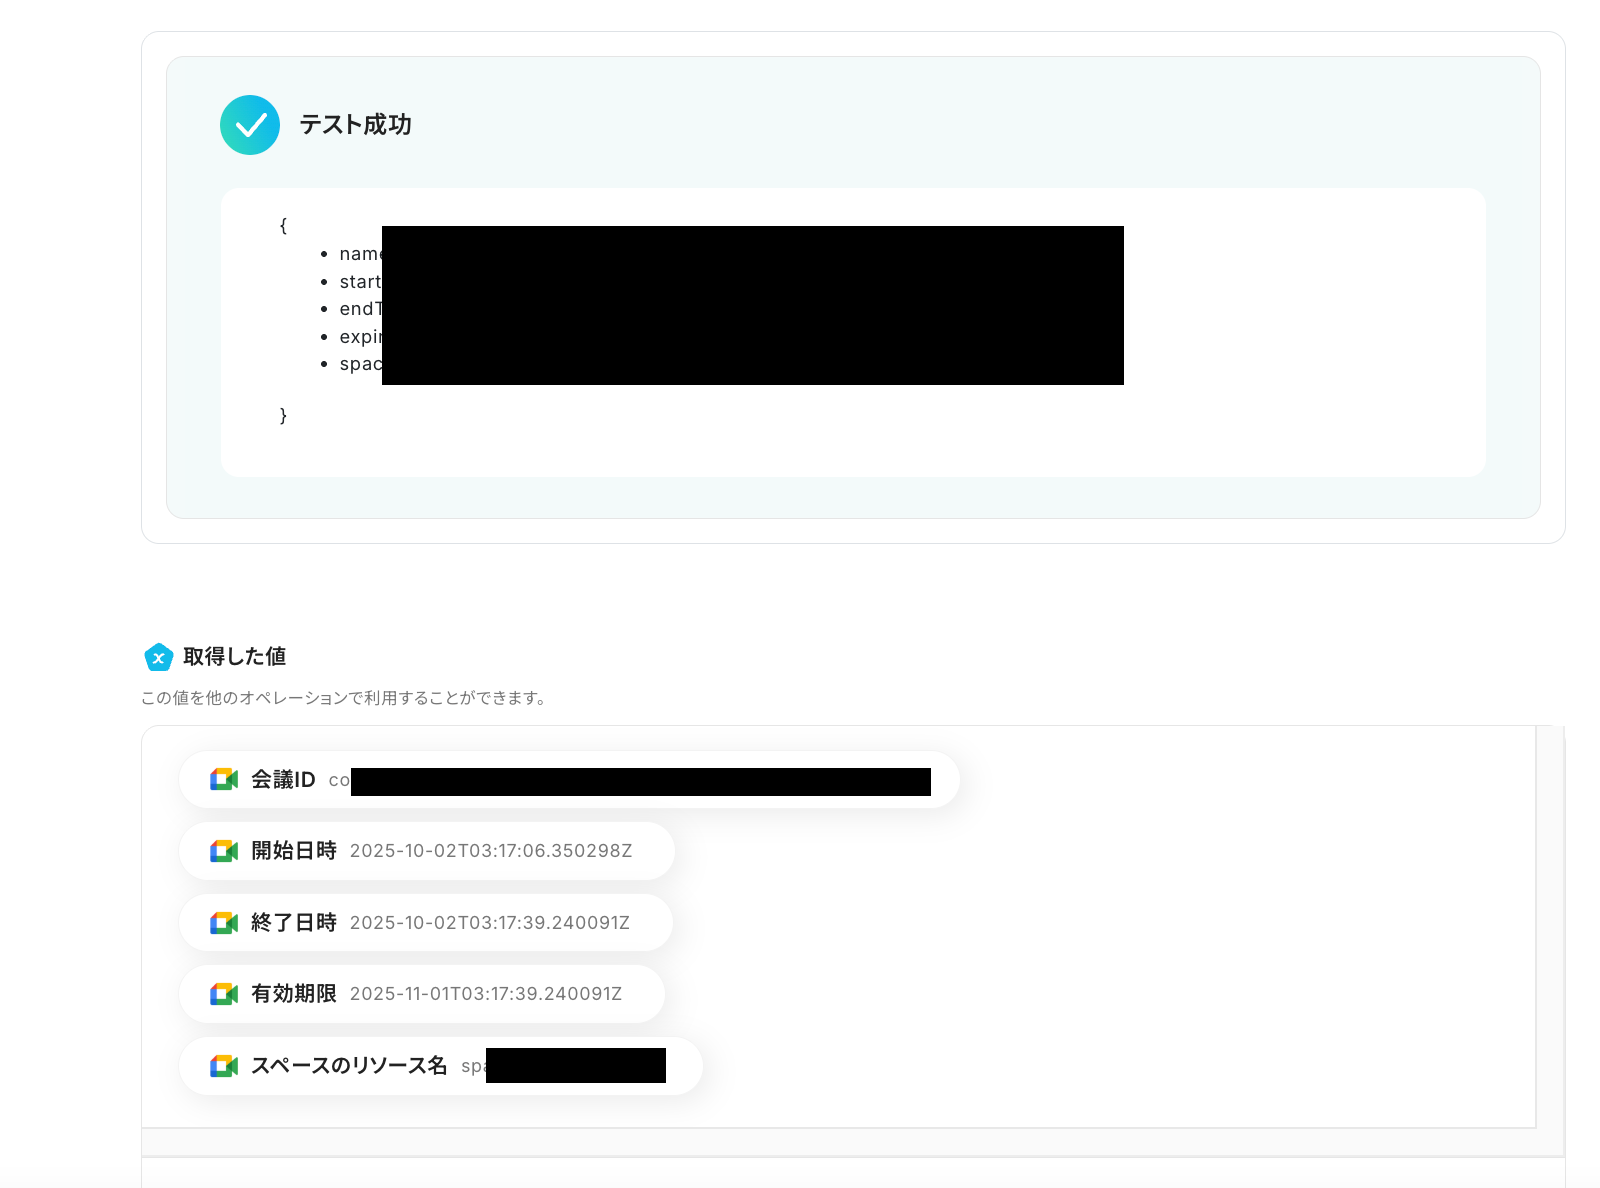Click the Google Meet icon for 終了日時

click(x=224, y=923)
